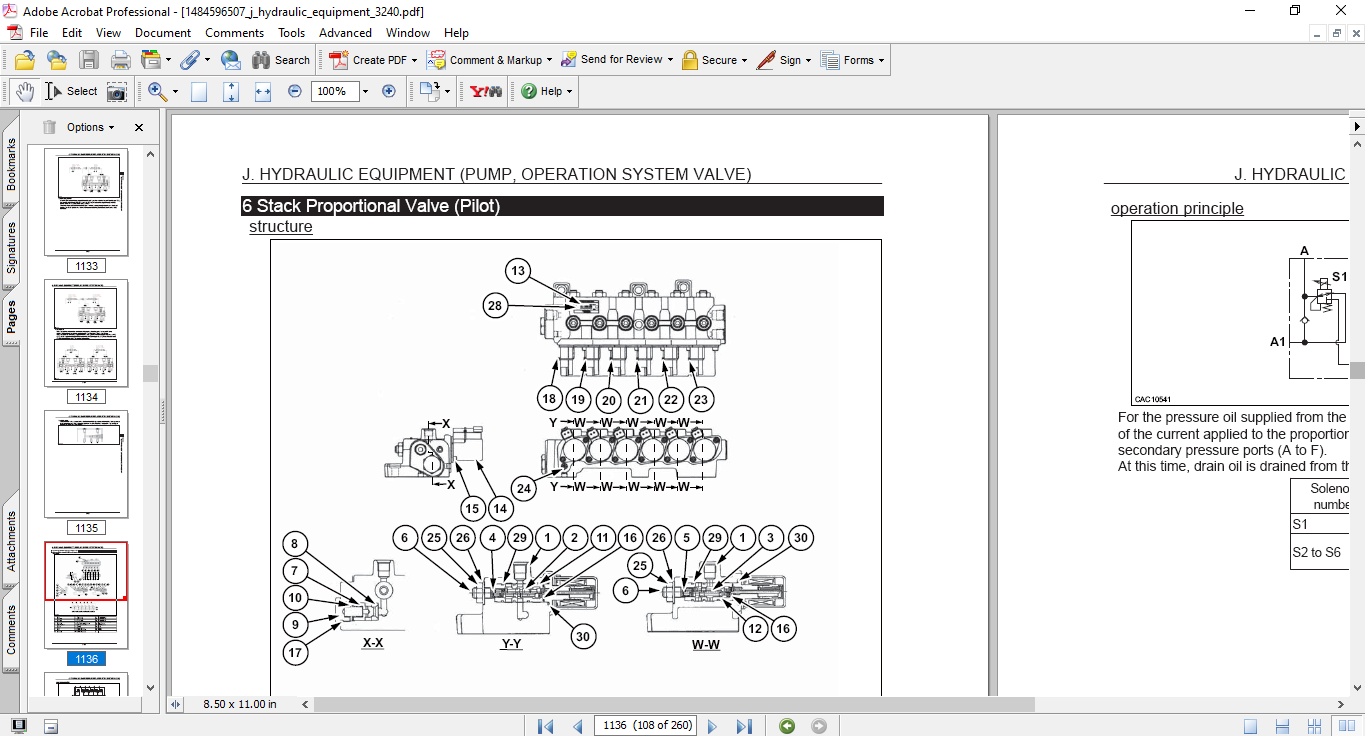Image resolution: width=1365 pixels, height=736 pixels.
Task: Click the green Previous View arrow
Action: tap(787, 726)
